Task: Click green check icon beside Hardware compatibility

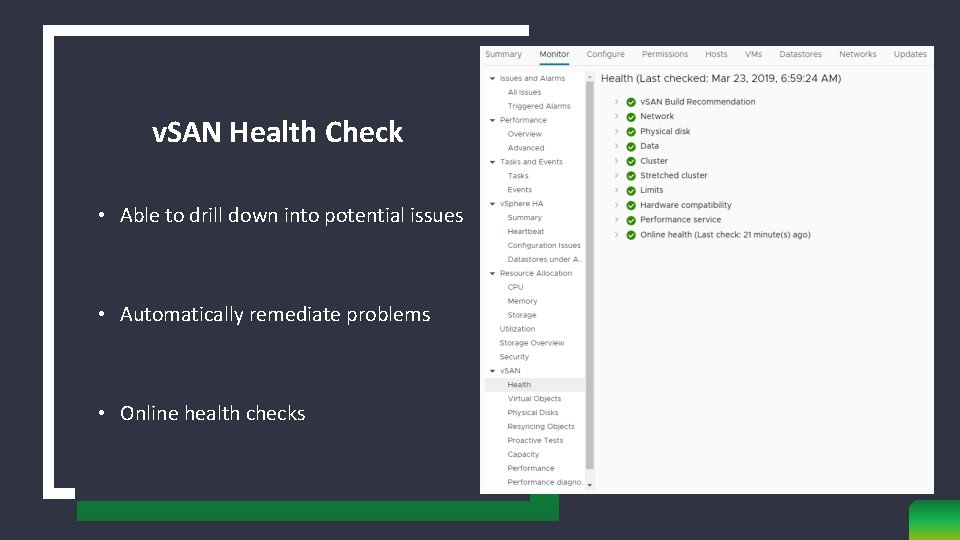Action: pyautogui.click(x=631, y=205)
